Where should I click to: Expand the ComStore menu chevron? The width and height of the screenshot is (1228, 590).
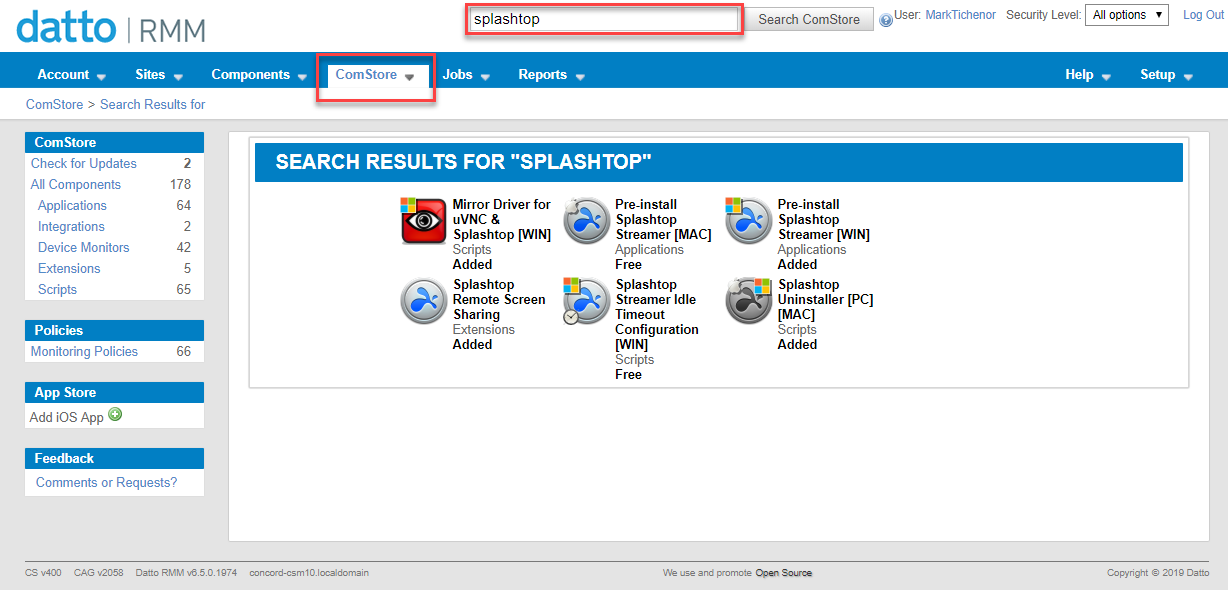pyautogui.click(x=409, y=75)
